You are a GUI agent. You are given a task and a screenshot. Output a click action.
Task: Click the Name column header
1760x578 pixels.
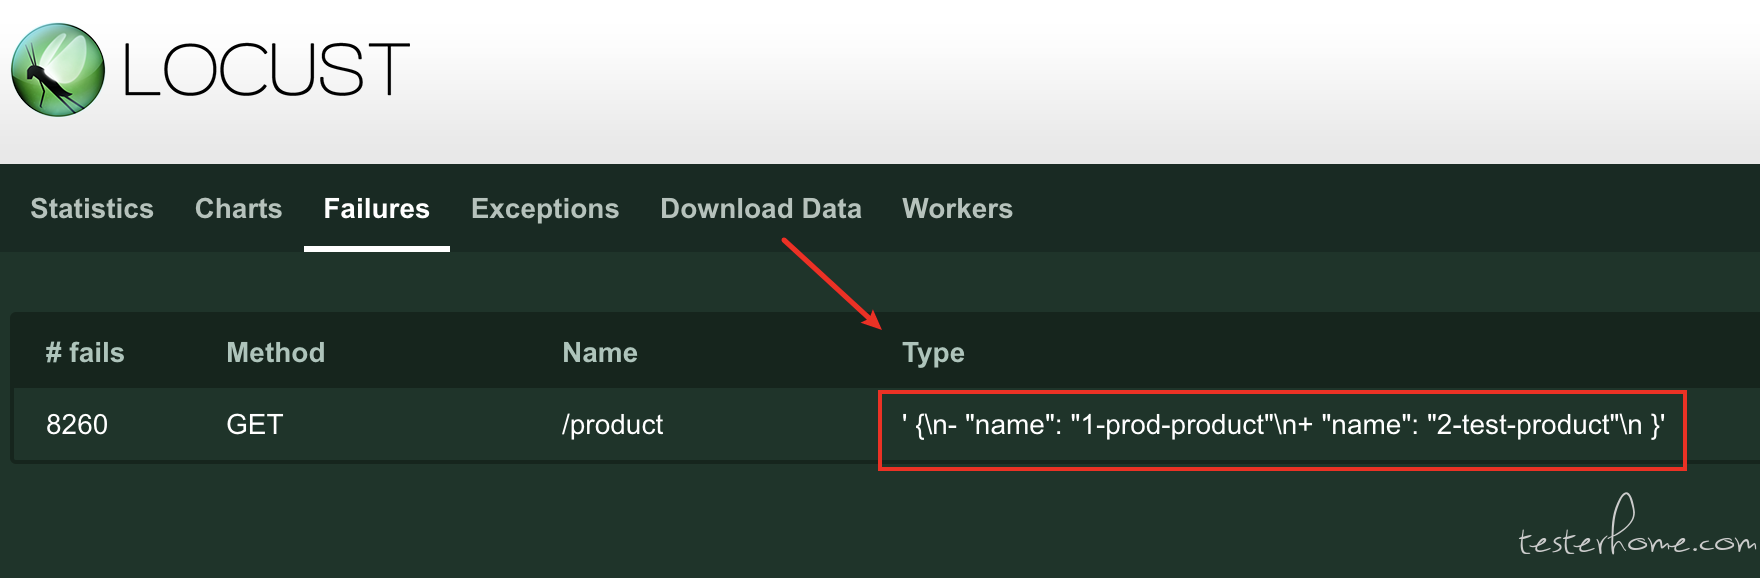tap(600, 352)
